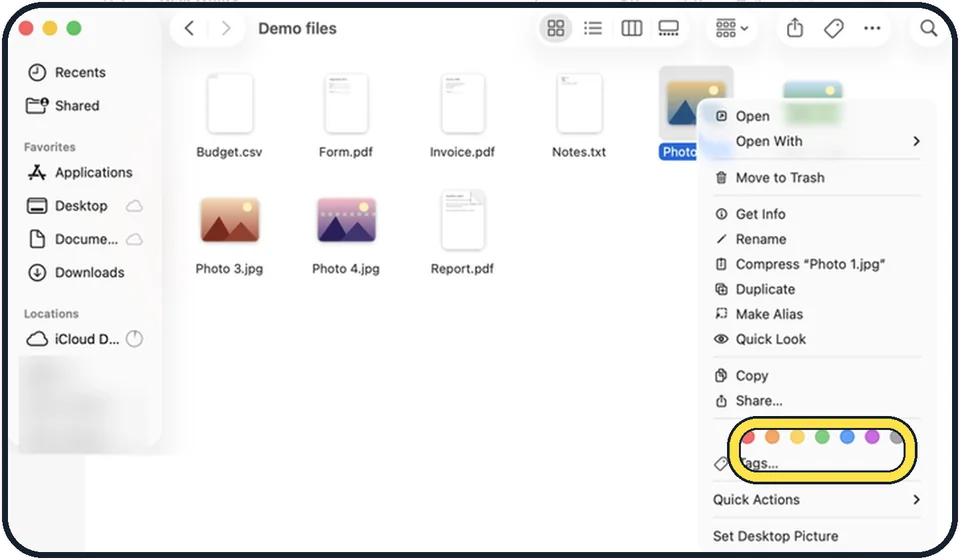Open the more actions ellipsis menu
Image resolution: width=960 pixels, height=560 pixels.
[872, 28]
